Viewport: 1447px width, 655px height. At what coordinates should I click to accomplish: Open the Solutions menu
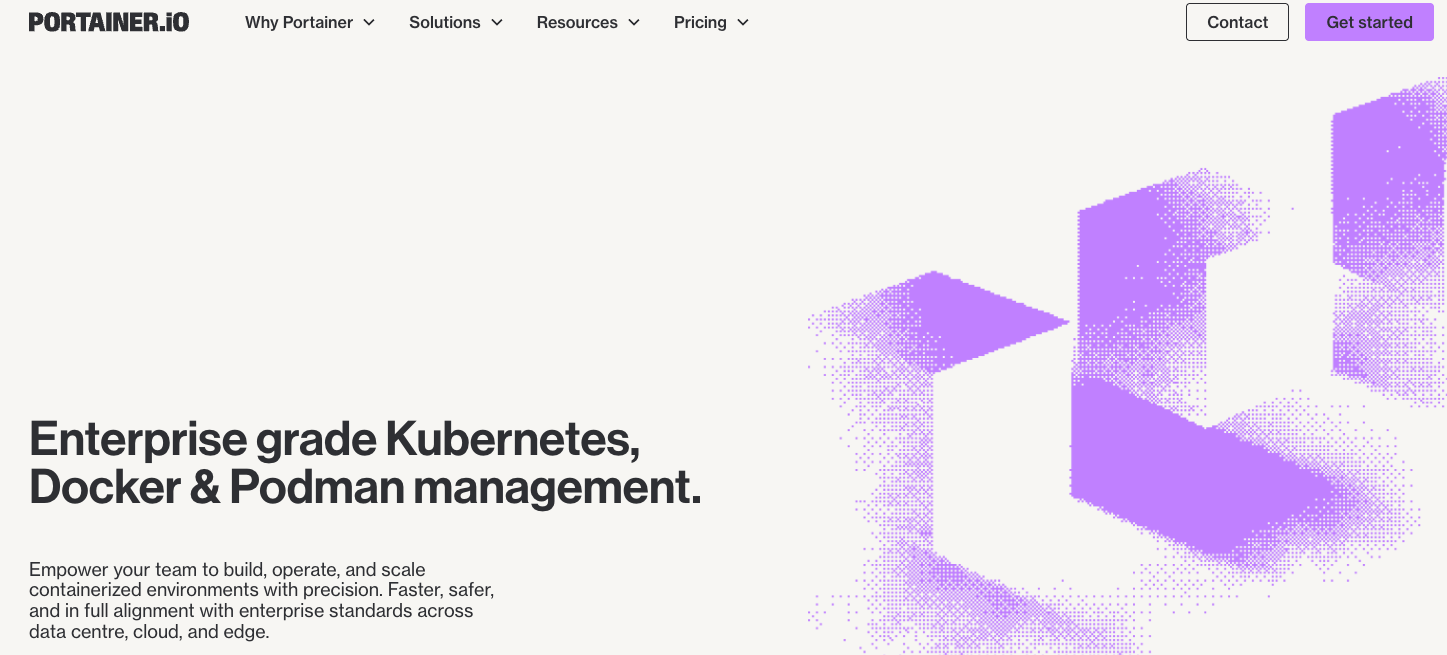click(444, 22)
